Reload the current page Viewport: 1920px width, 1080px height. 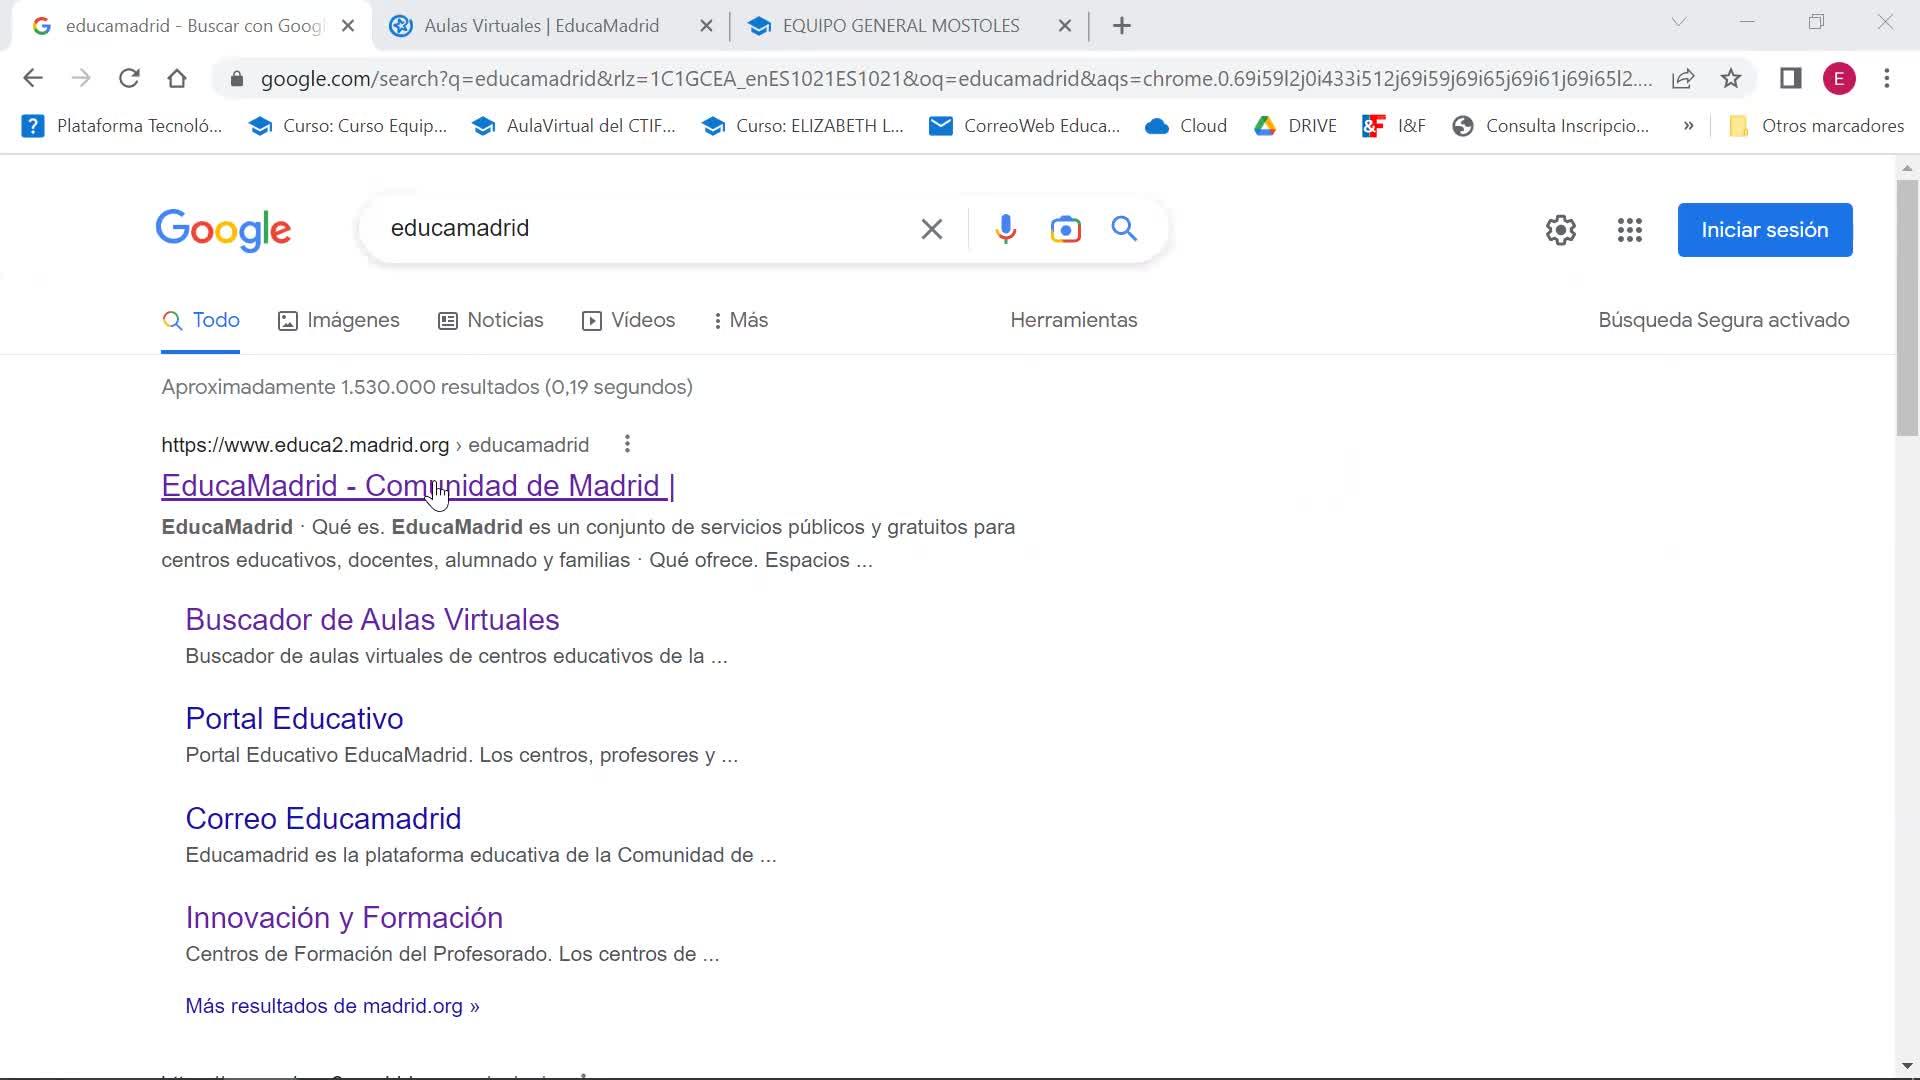129,78
